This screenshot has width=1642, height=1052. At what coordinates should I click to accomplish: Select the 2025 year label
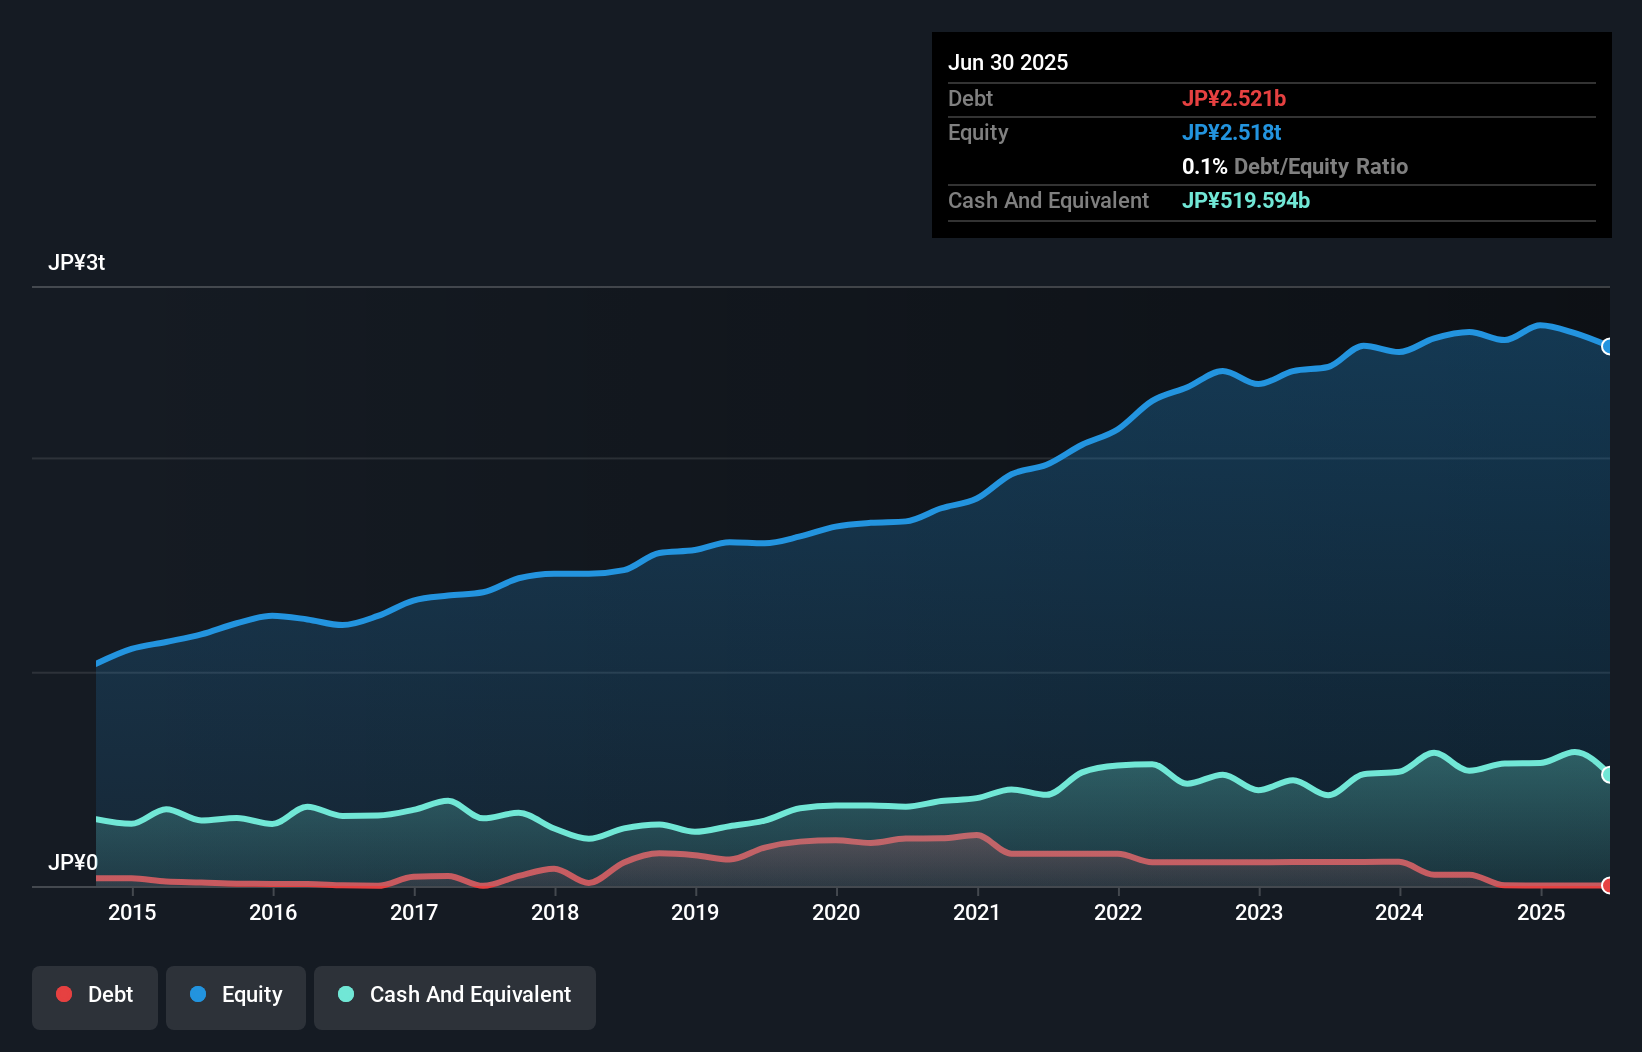1541,912
